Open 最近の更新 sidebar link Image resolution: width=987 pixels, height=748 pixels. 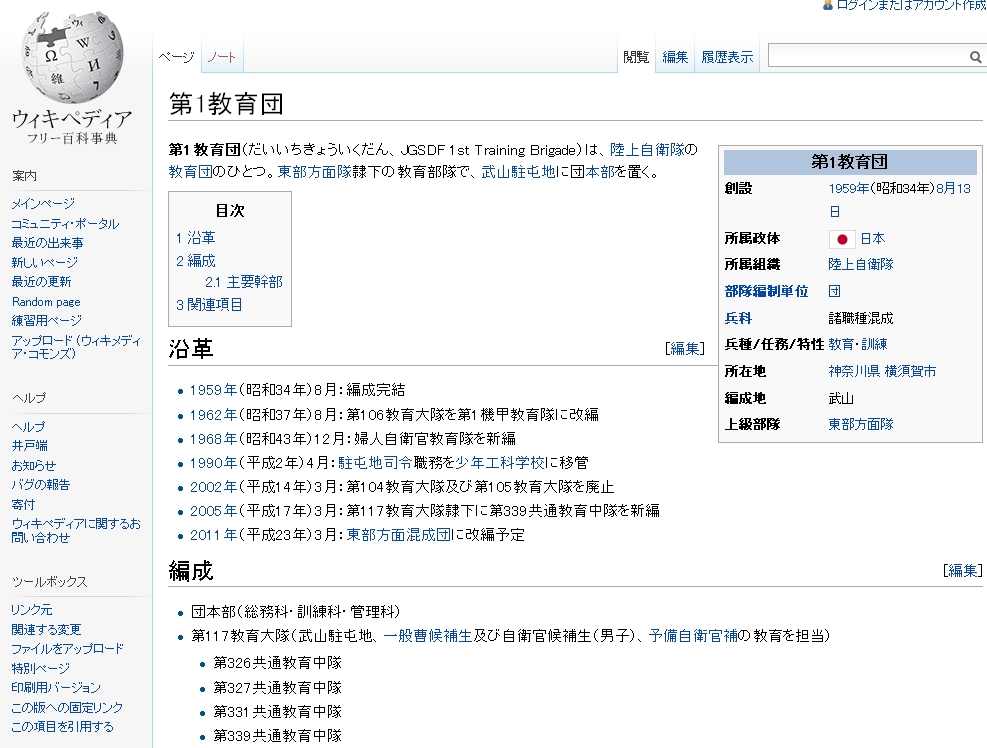click(41, 281)
